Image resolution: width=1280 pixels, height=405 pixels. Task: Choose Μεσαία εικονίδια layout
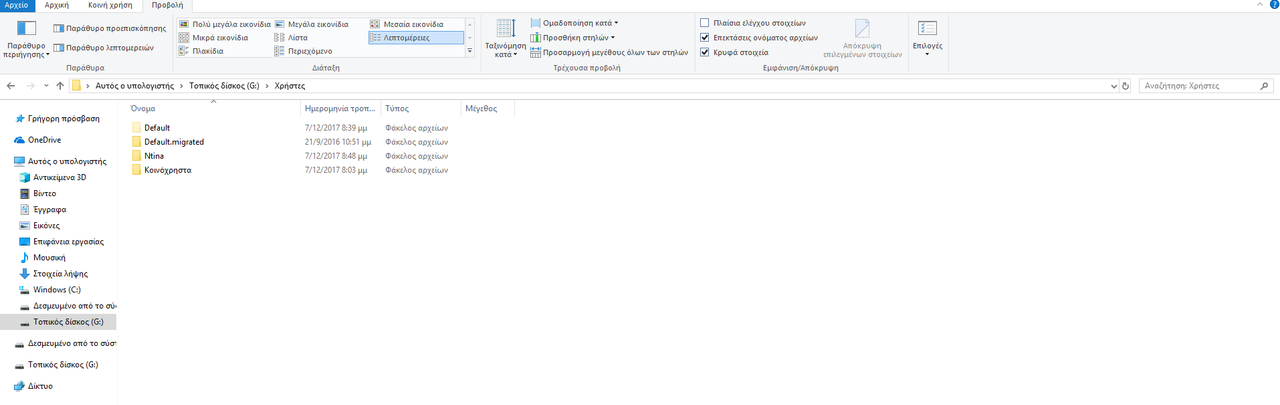click(x=408, y=22)
